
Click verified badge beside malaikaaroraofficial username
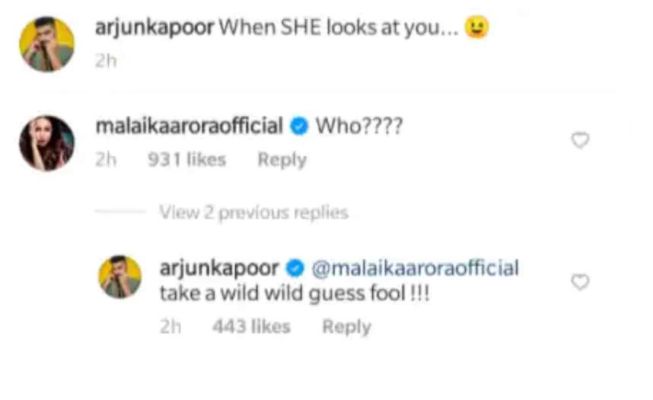click(x=299, y=126)
